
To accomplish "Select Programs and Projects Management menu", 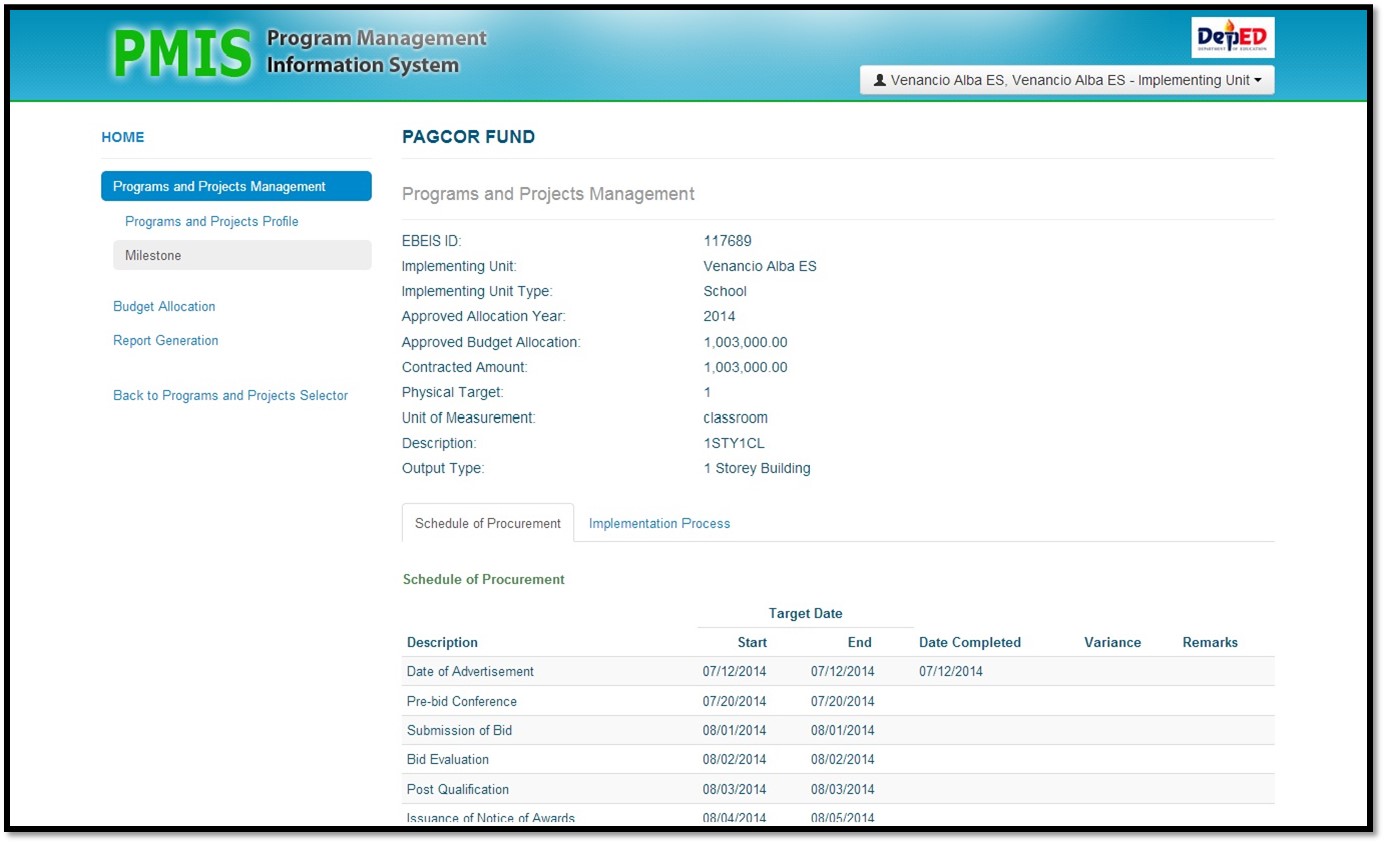I will [236, 186].
